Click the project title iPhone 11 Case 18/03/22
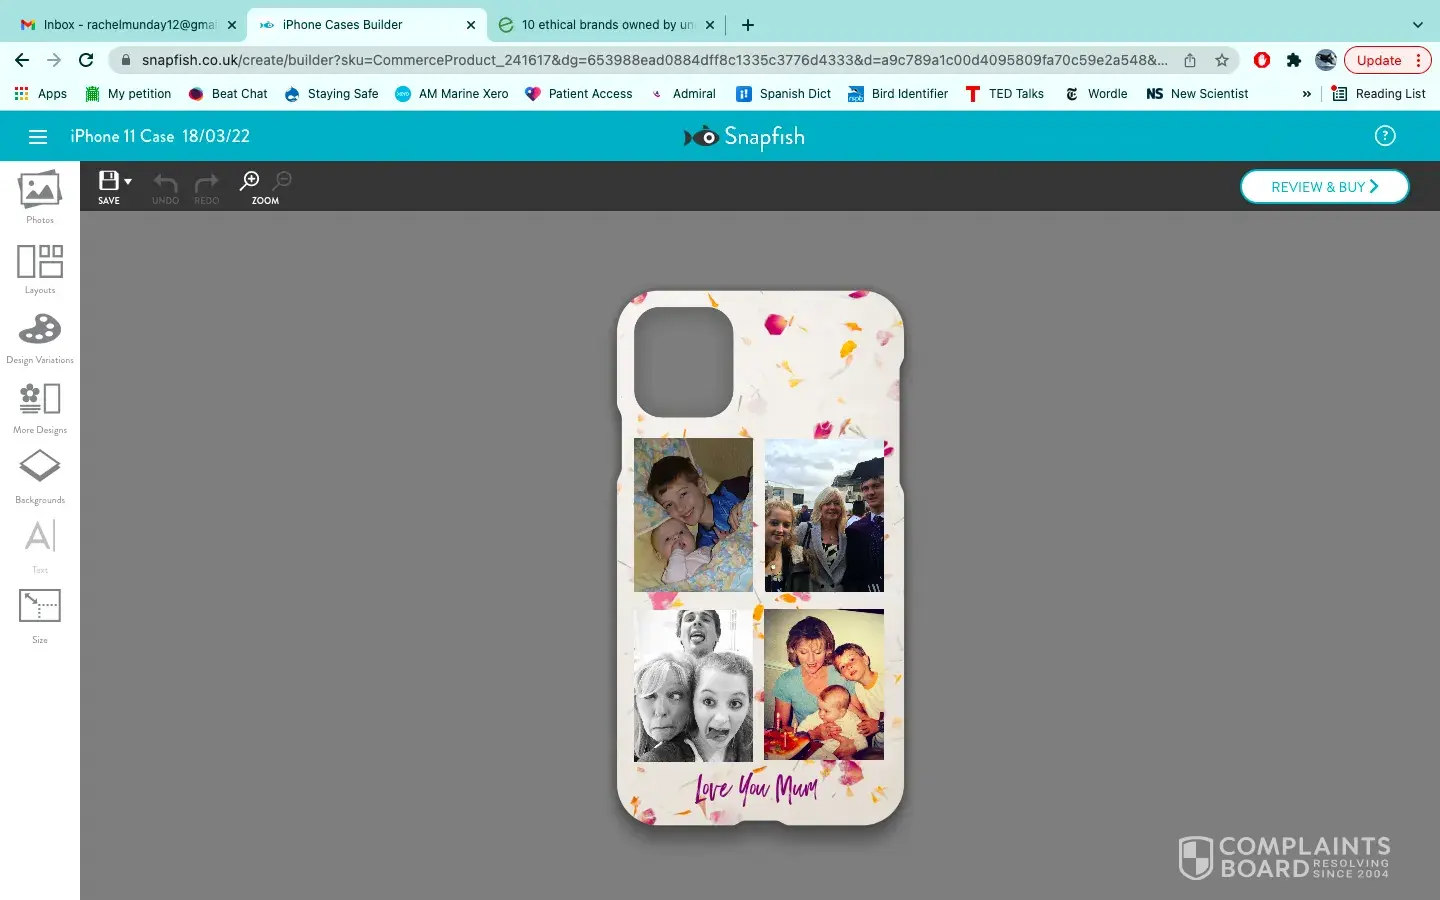Screen dimensions: 1440x900 160,137
